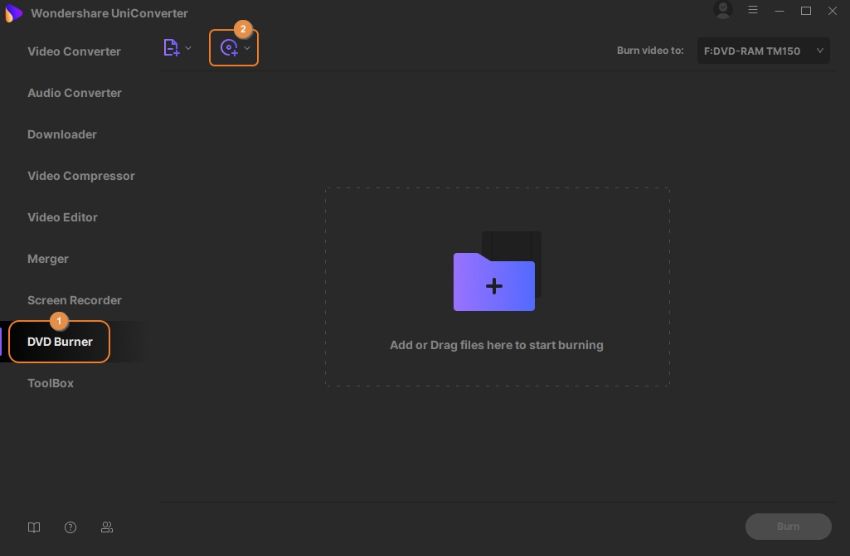Expand the add files dropdown arrow
Screen dimensions: 850x556
188,48
